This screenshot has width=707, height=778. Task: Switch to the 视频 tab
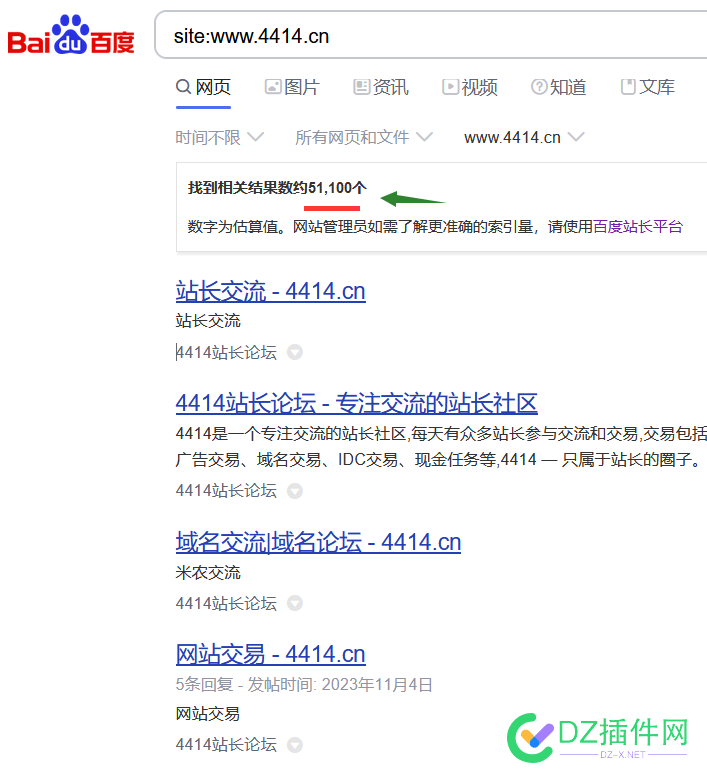469,87
